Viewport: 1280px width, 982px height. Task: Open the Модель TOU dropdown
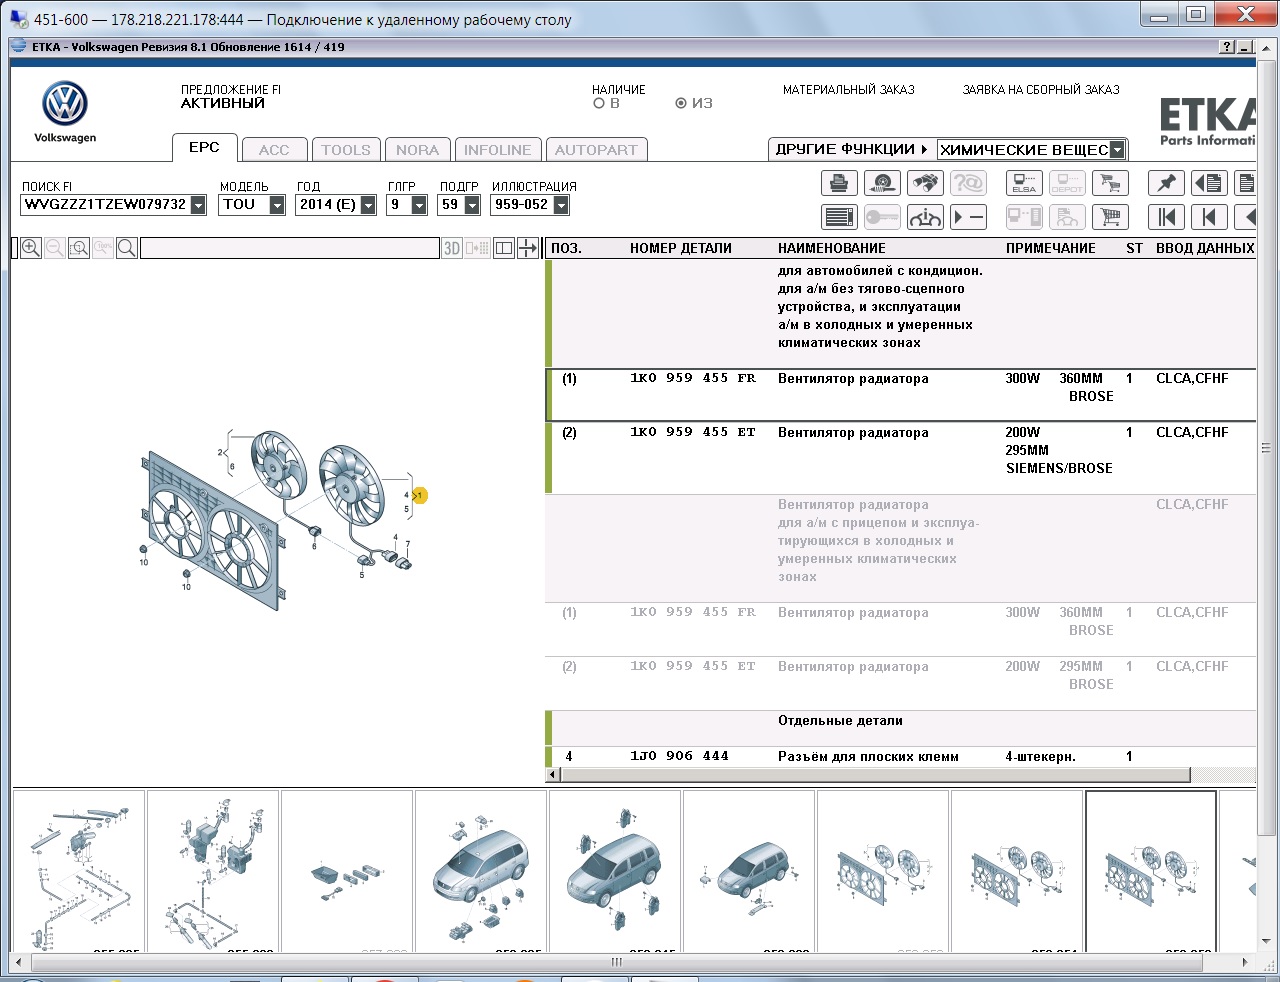click(277, 205)
